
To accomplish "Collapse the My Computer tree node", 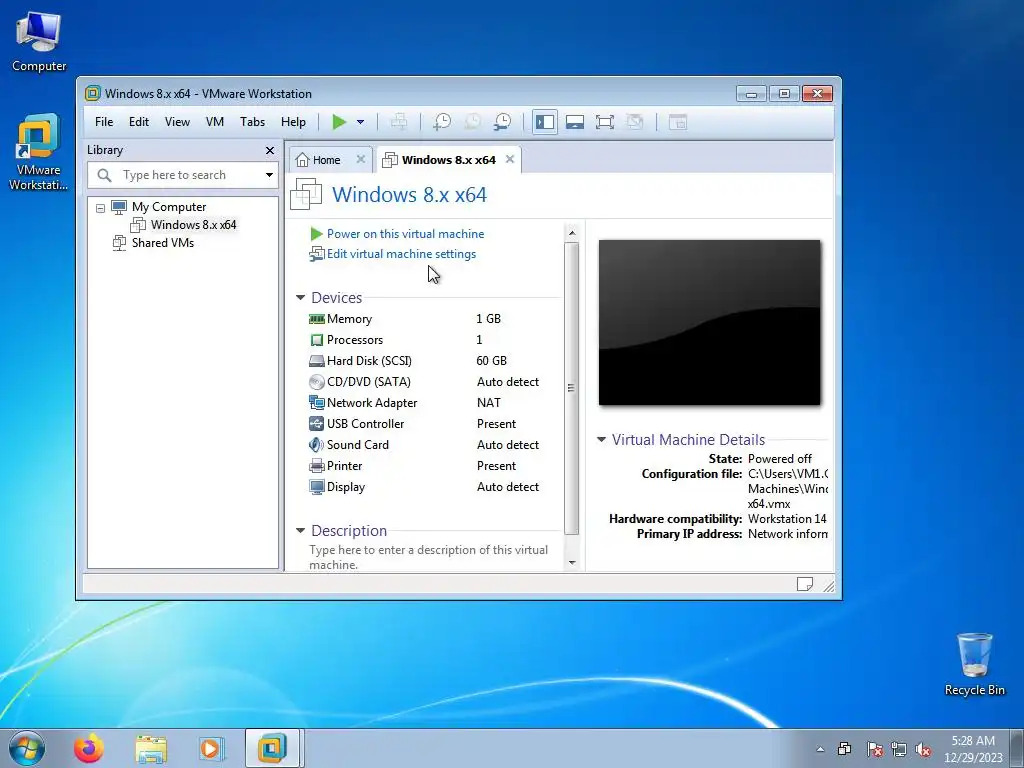I will click(x=101, y=208).
